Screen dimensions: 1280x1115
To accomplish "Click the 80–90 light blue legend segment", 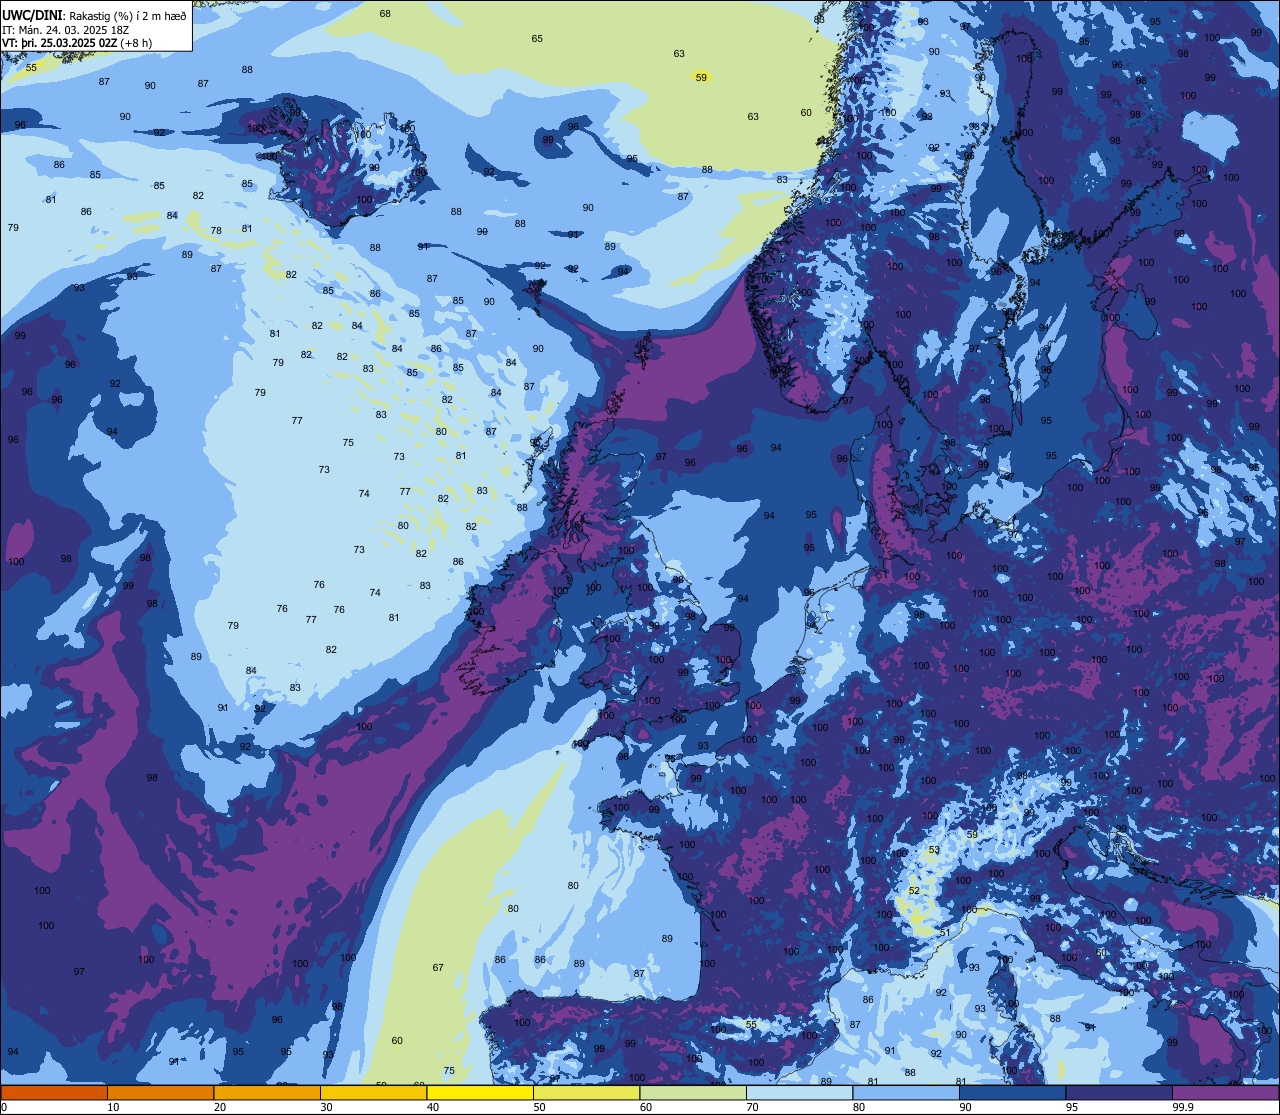I will coord(906,1093).
